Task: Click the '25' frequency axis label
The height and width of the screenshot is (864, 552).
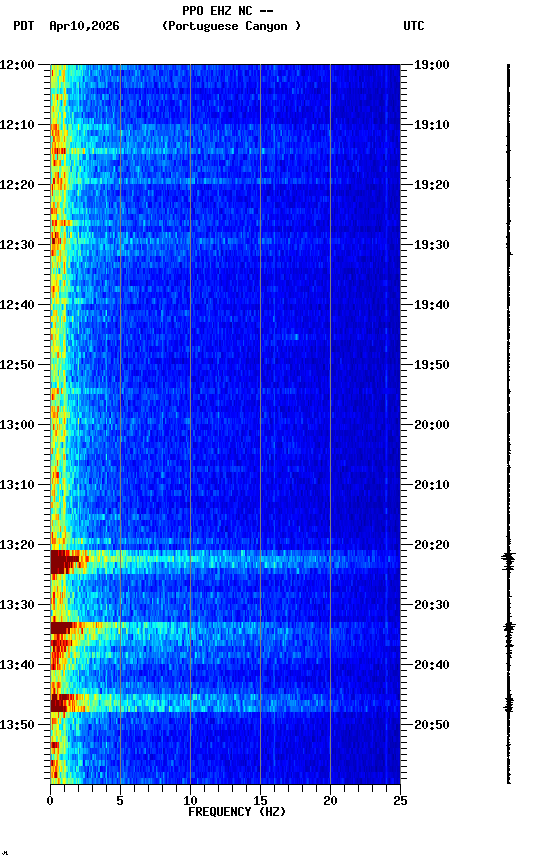Action: 400,801
